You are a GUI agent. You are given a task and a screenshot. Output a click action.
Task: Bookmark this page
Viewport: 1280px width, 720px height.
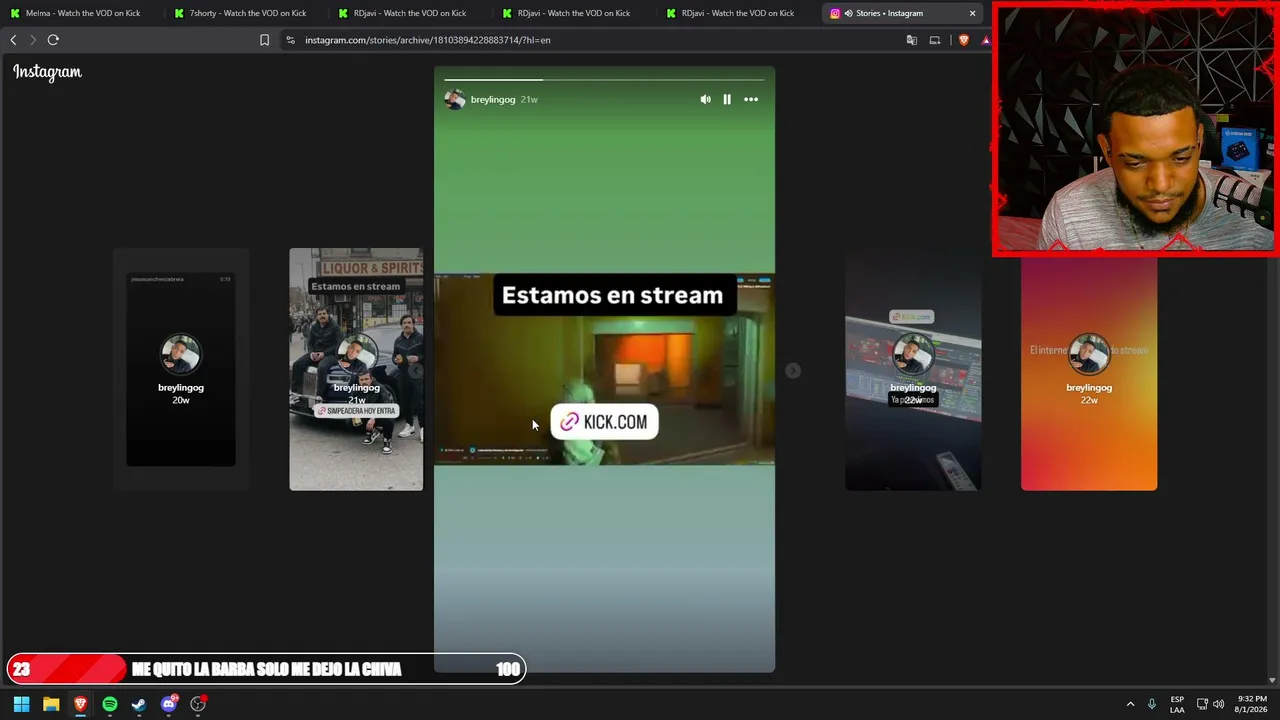click(x=264, y=40)
